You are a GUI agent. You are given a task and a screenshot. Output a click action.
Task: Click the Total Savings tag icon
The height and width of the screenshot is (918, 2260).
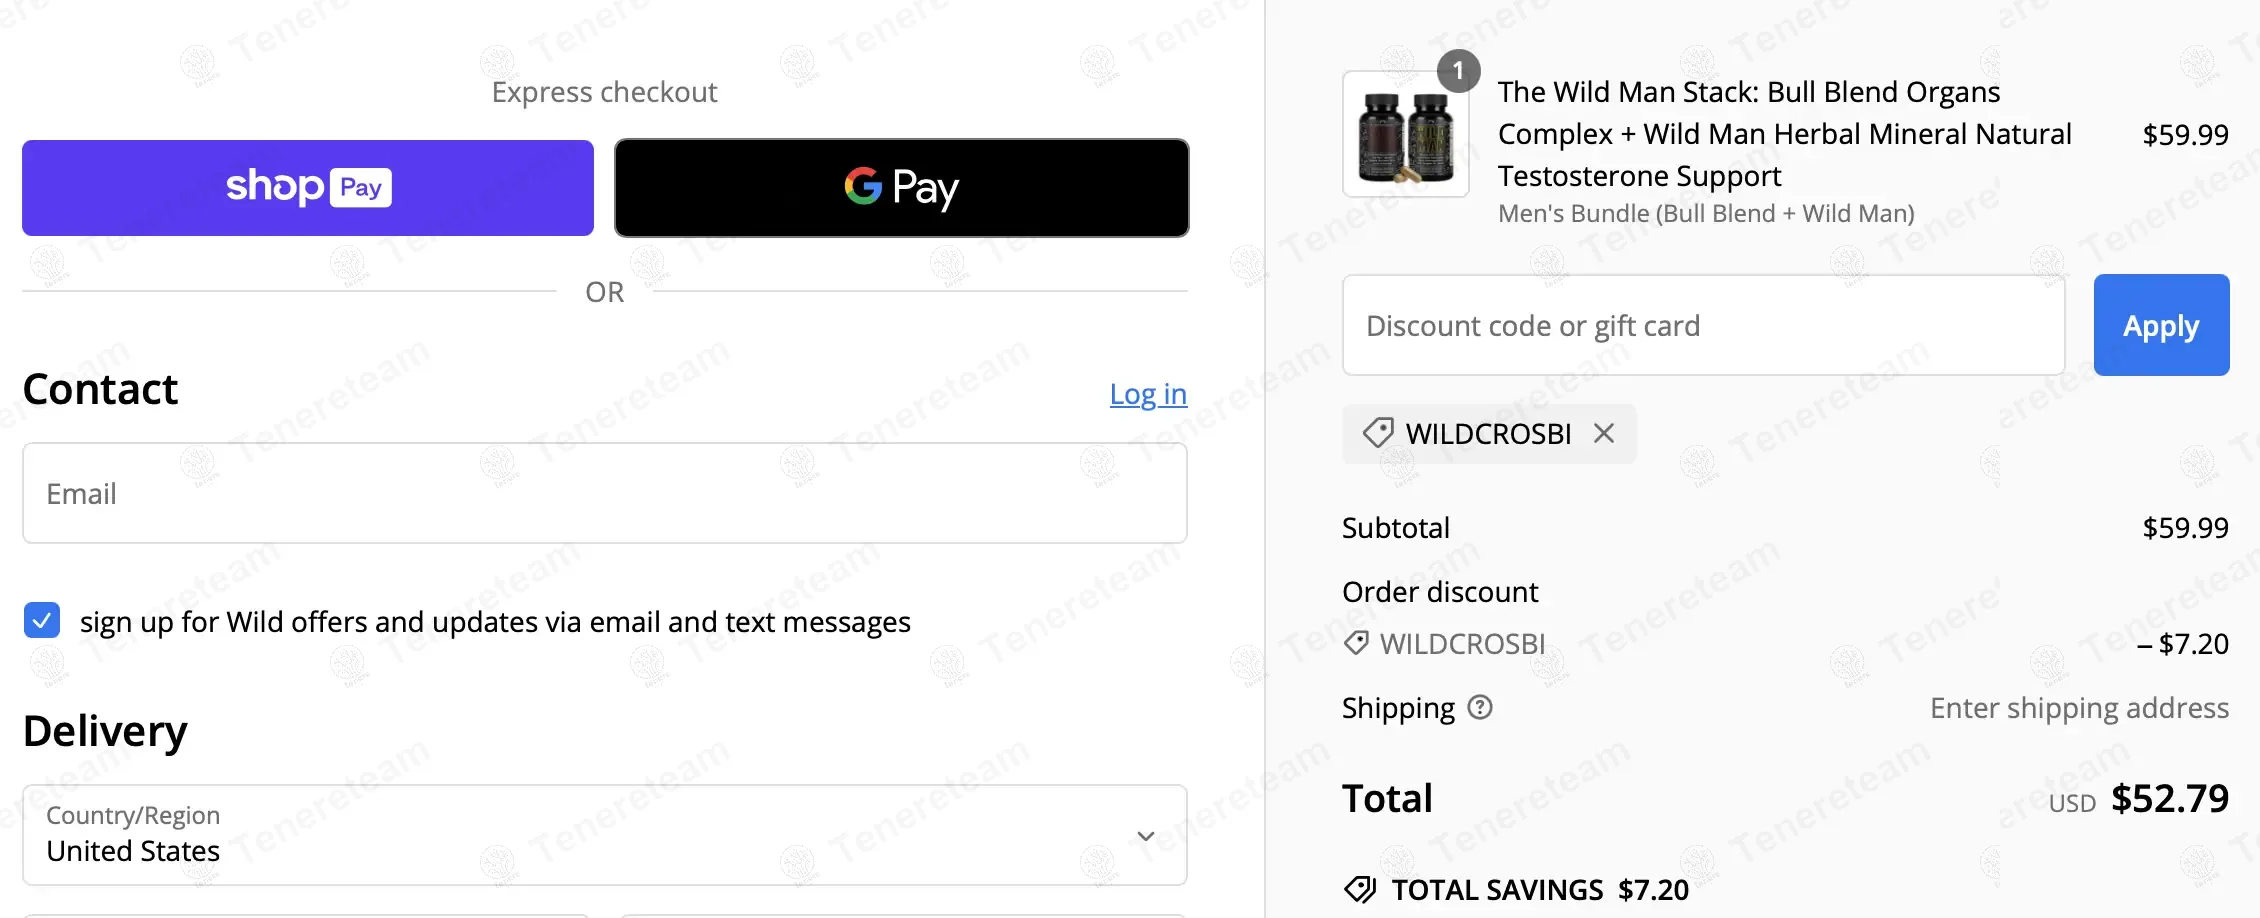(1360, 889)
